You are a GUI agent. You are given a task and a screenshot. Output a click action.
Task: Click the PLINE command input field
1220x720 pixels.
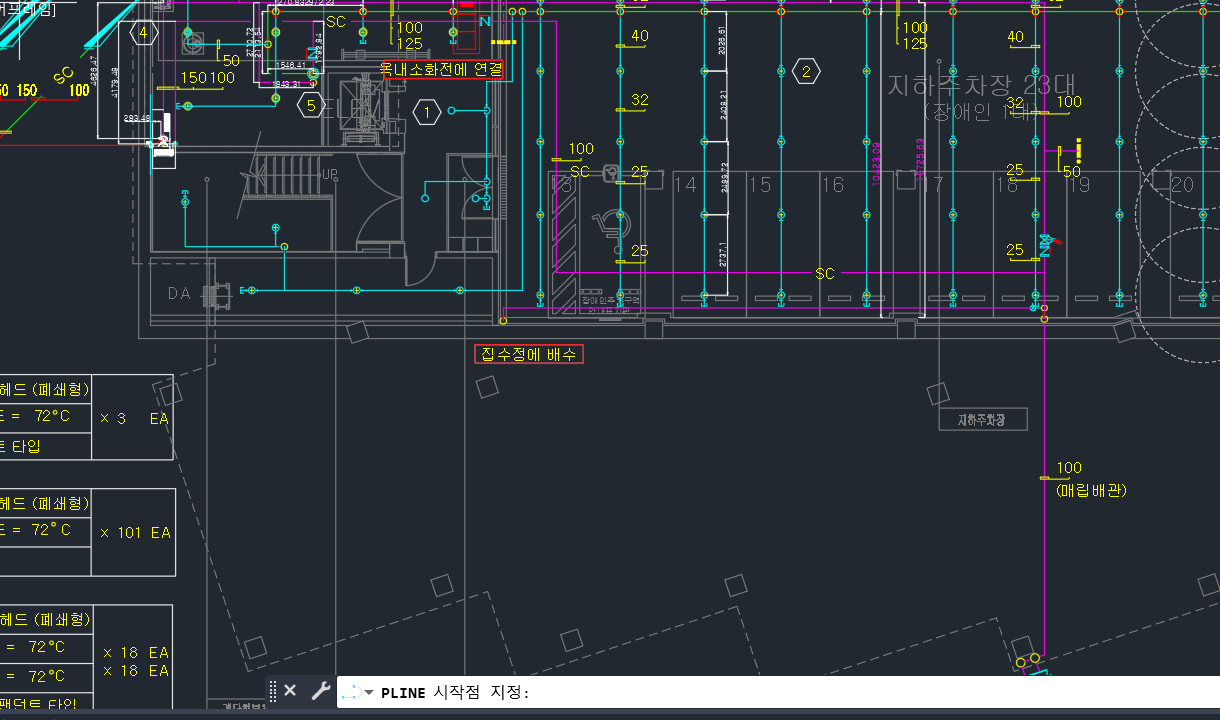tap(800, 692)
